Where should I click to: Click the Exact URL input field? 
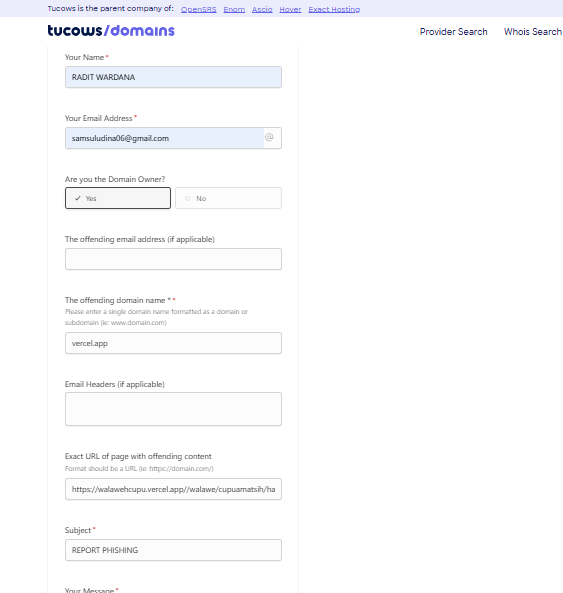pyautogui.click(x=173, y=489)
